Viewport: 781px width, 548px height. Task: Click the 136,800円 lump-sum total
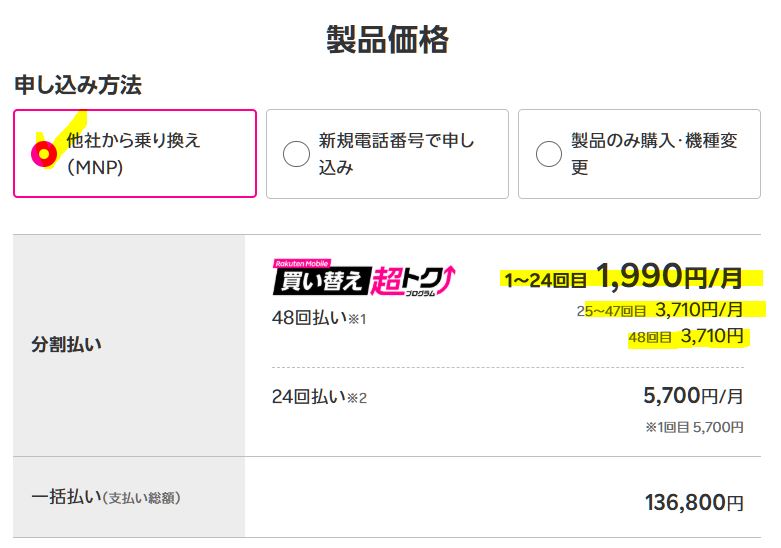[x=694, y=502]
